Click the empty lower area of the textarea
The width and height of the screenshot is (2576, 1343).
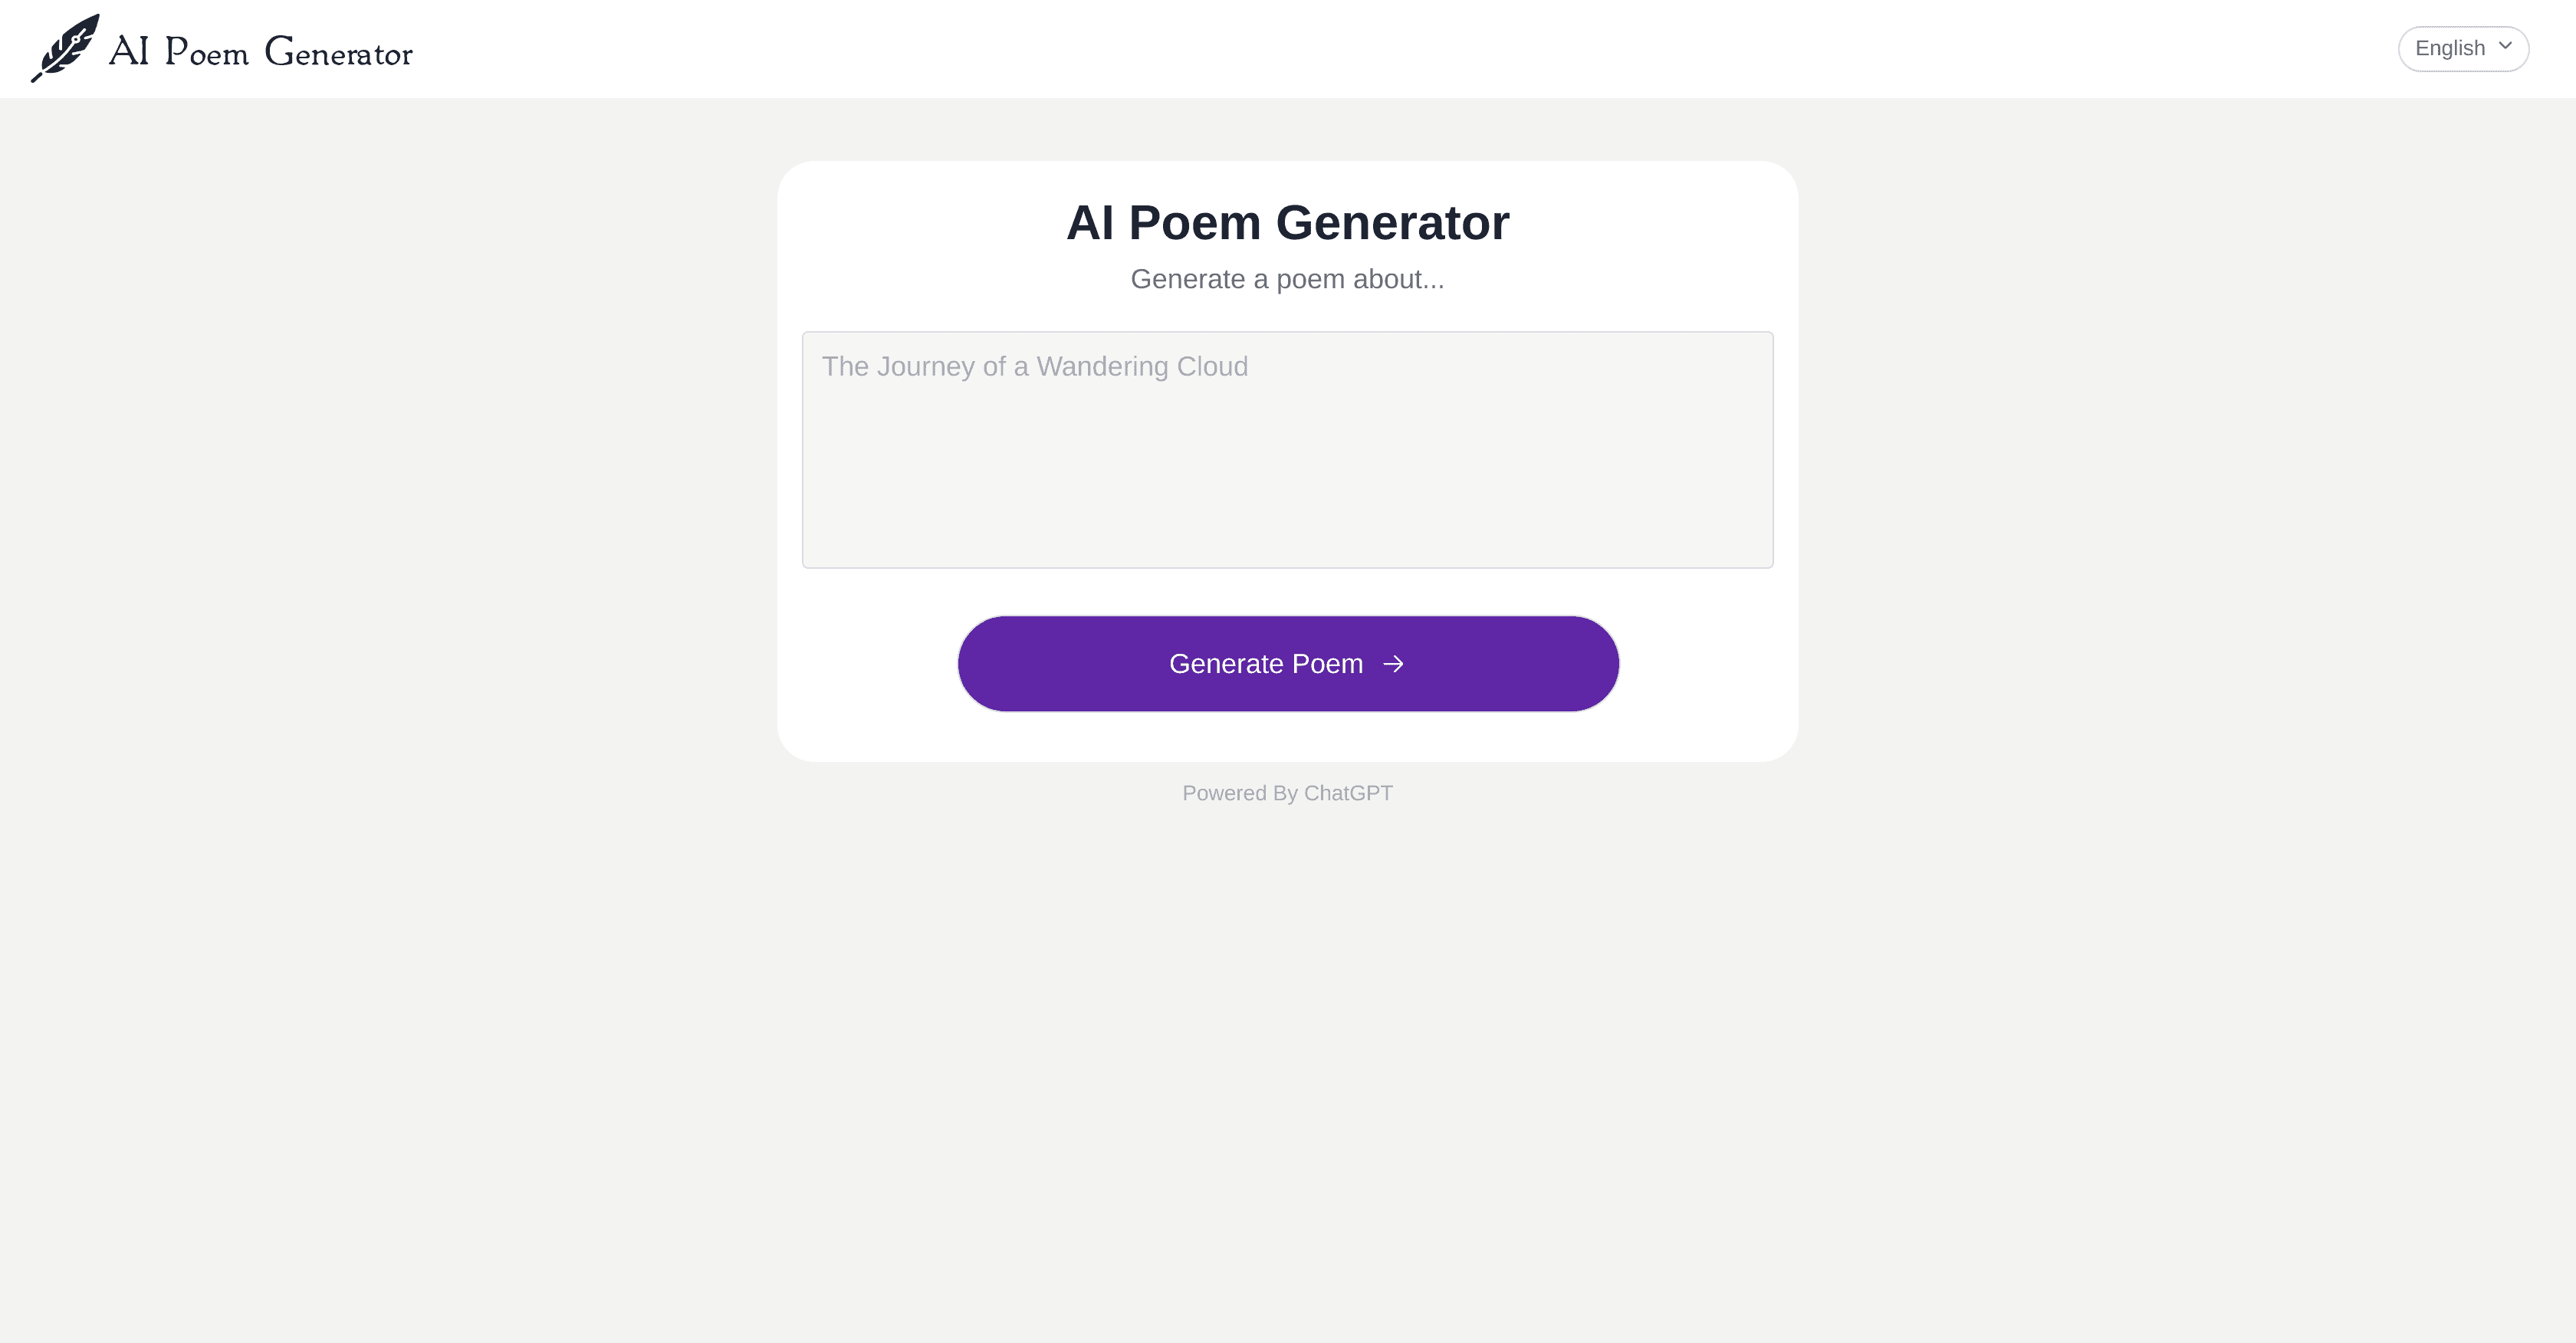coord(1287,500)
